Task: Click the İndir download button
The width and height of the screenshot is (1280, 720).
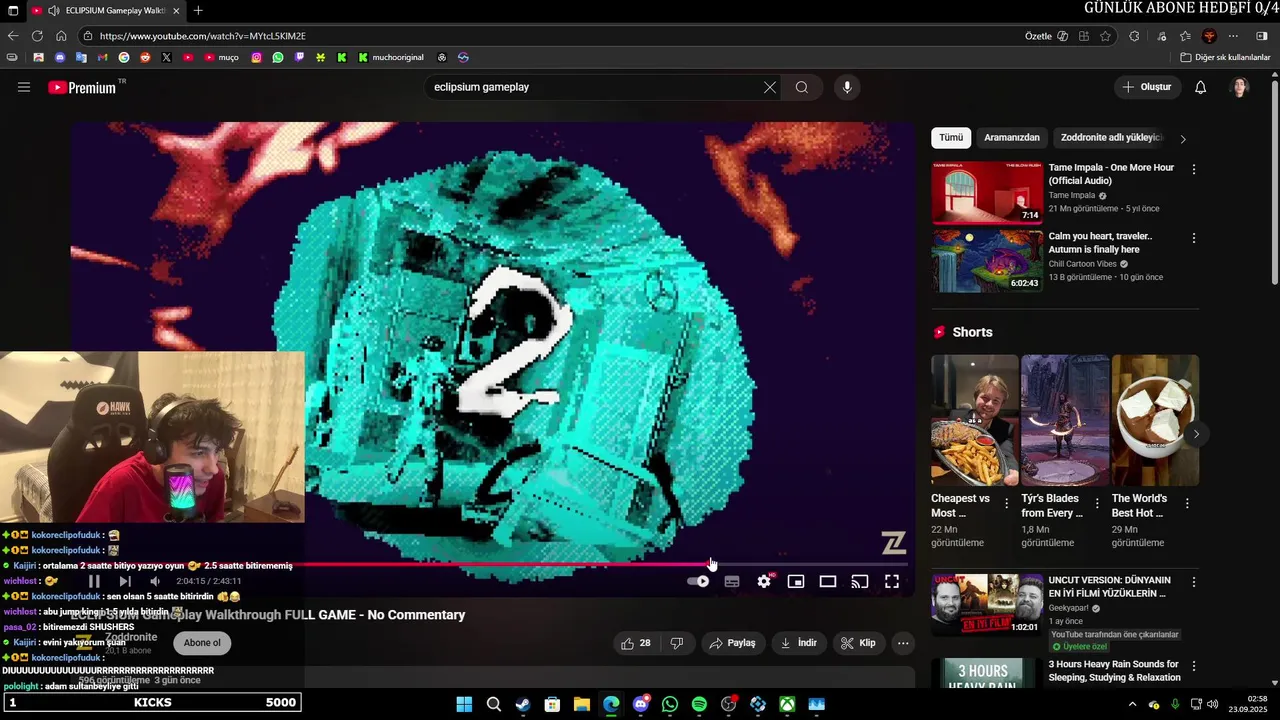Action: (799, 643)
